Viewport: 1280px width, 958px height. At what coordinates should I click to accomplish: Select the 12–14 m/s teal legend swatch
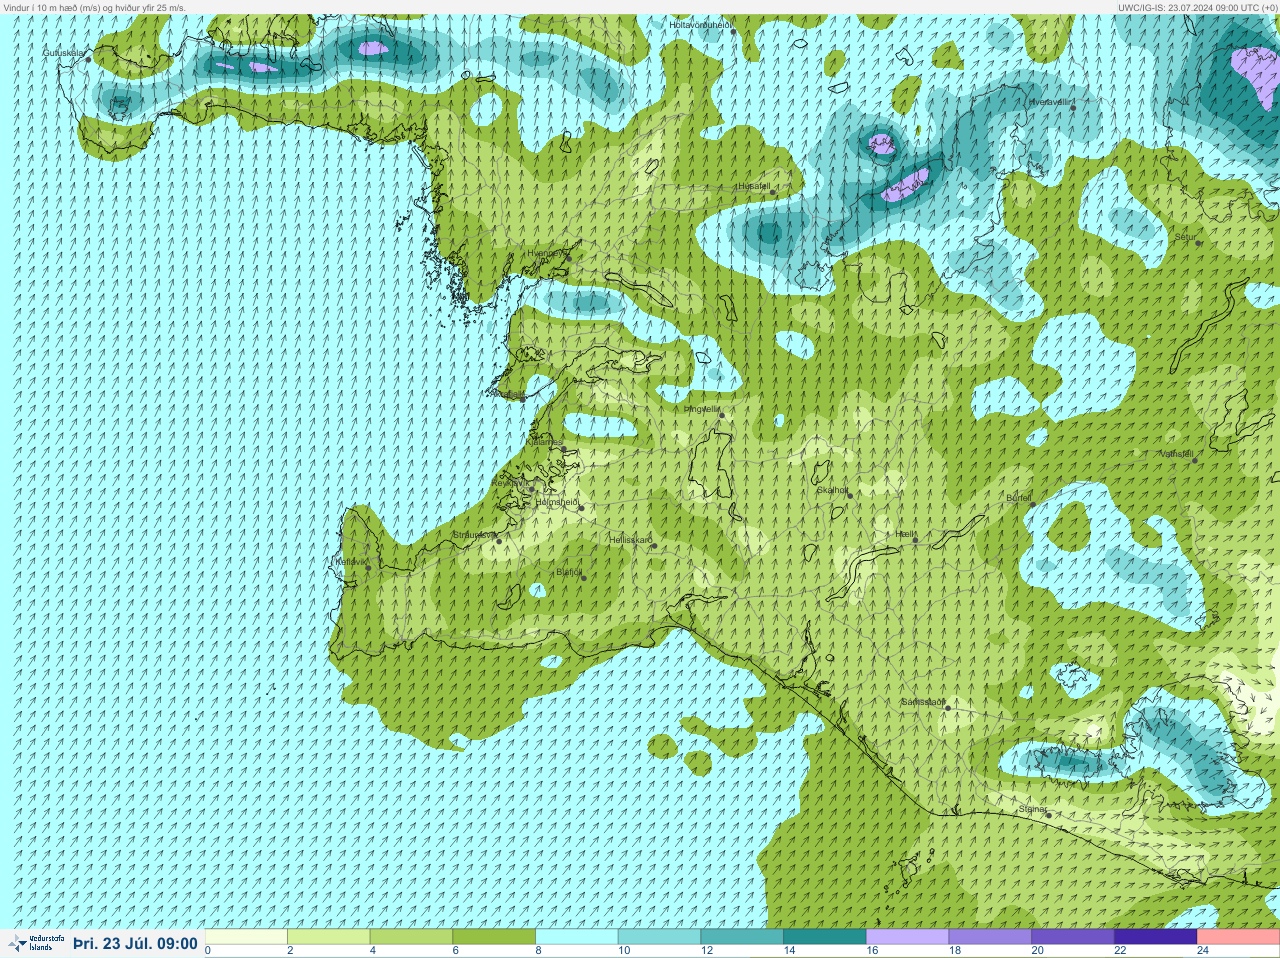742,937
